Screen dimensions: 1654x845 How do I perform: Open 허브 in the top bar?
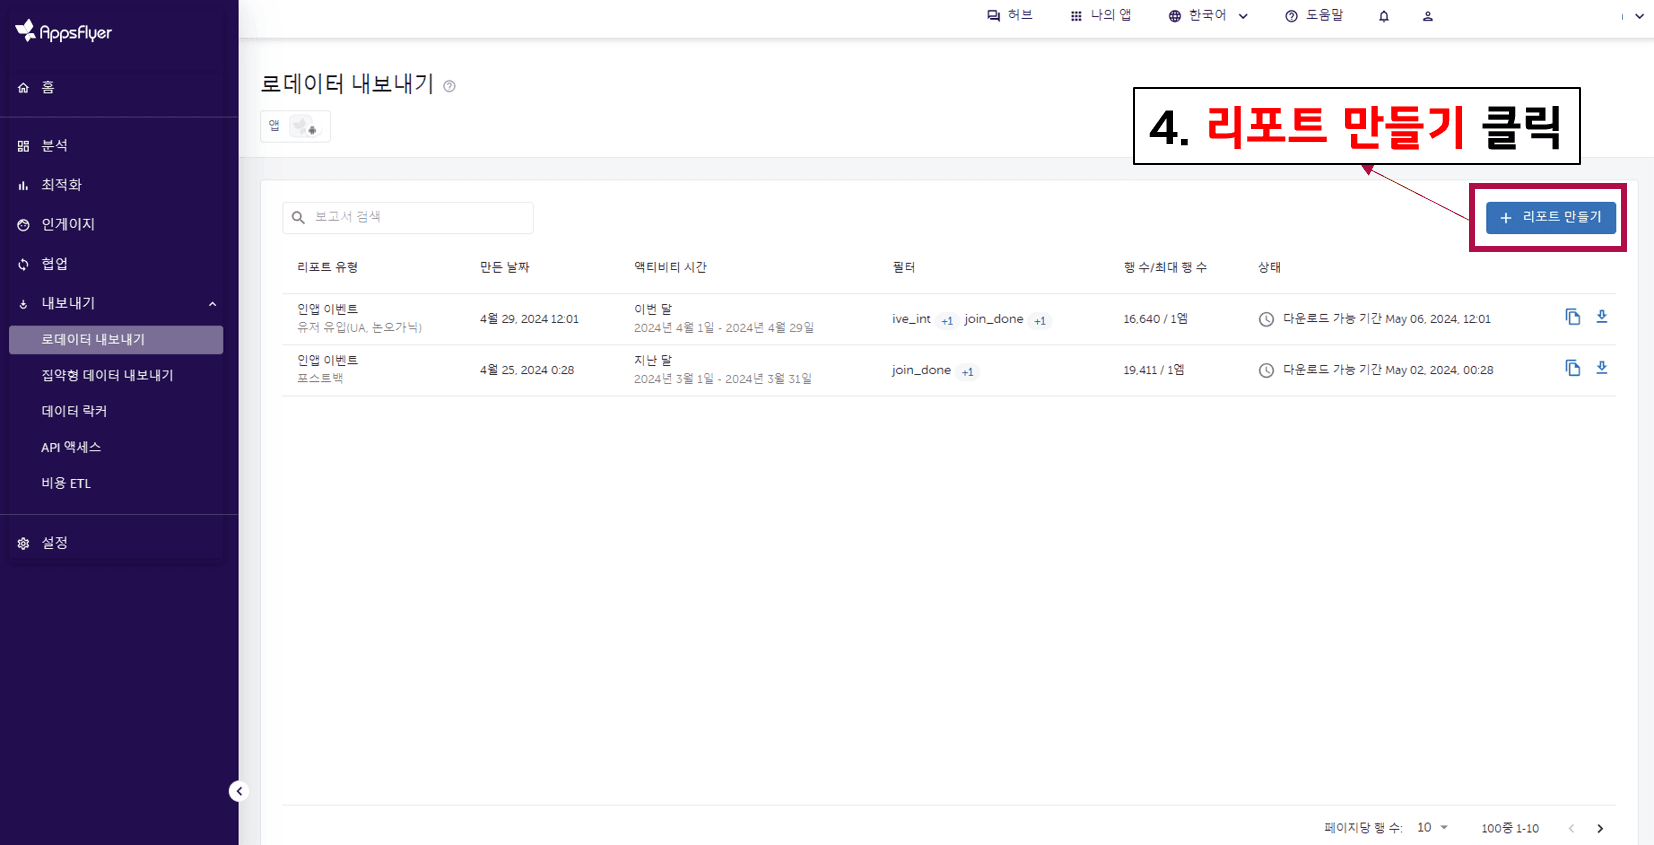(x=1009, y=16)
